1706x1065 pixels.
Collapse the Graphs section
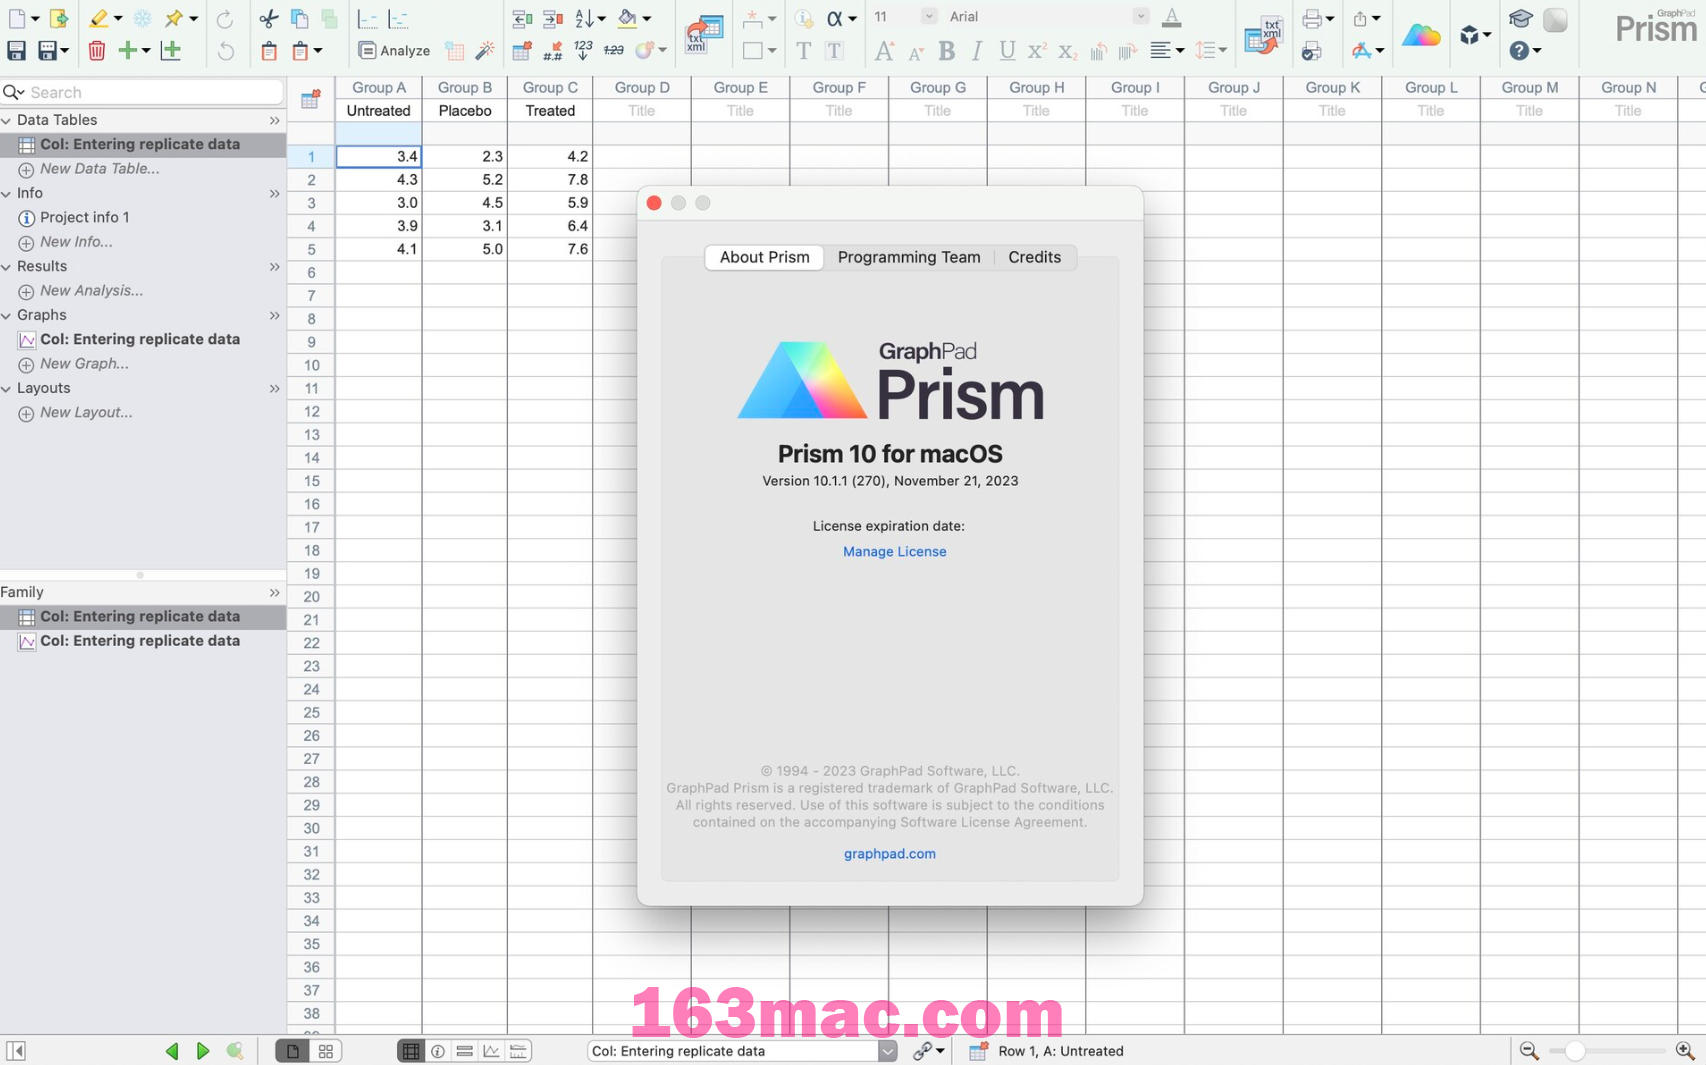(7, 315)
